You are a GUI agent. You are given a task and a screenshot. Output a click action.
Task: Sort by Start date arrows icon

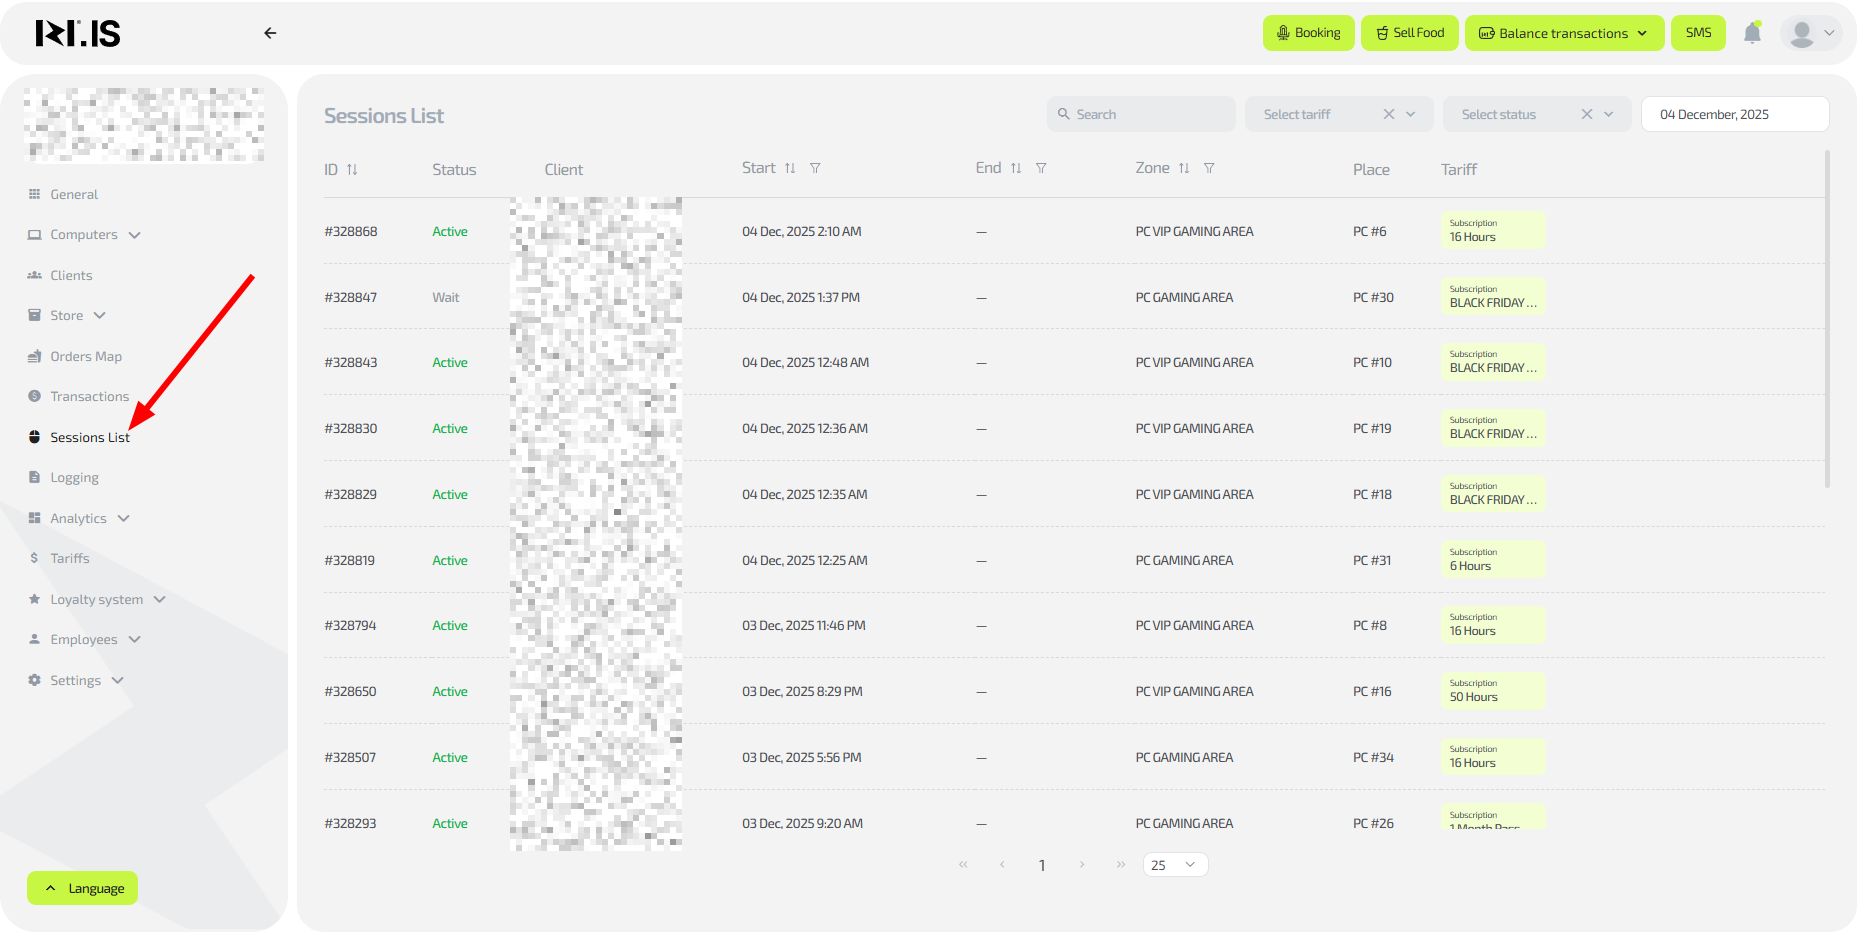click(x=790, y=168)
